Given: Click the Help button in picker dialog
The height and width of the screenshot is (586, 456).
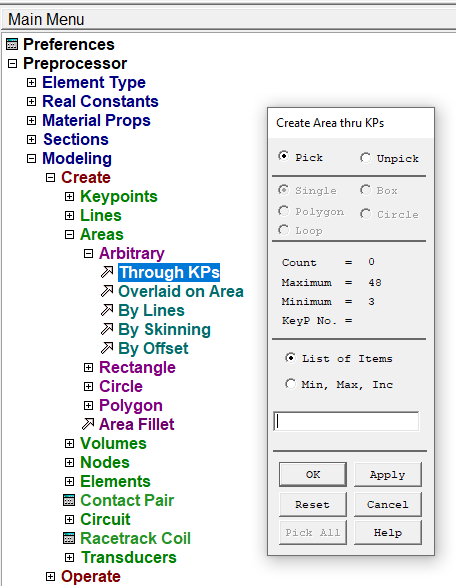Looking at the screenshot, I should point(388,533).
